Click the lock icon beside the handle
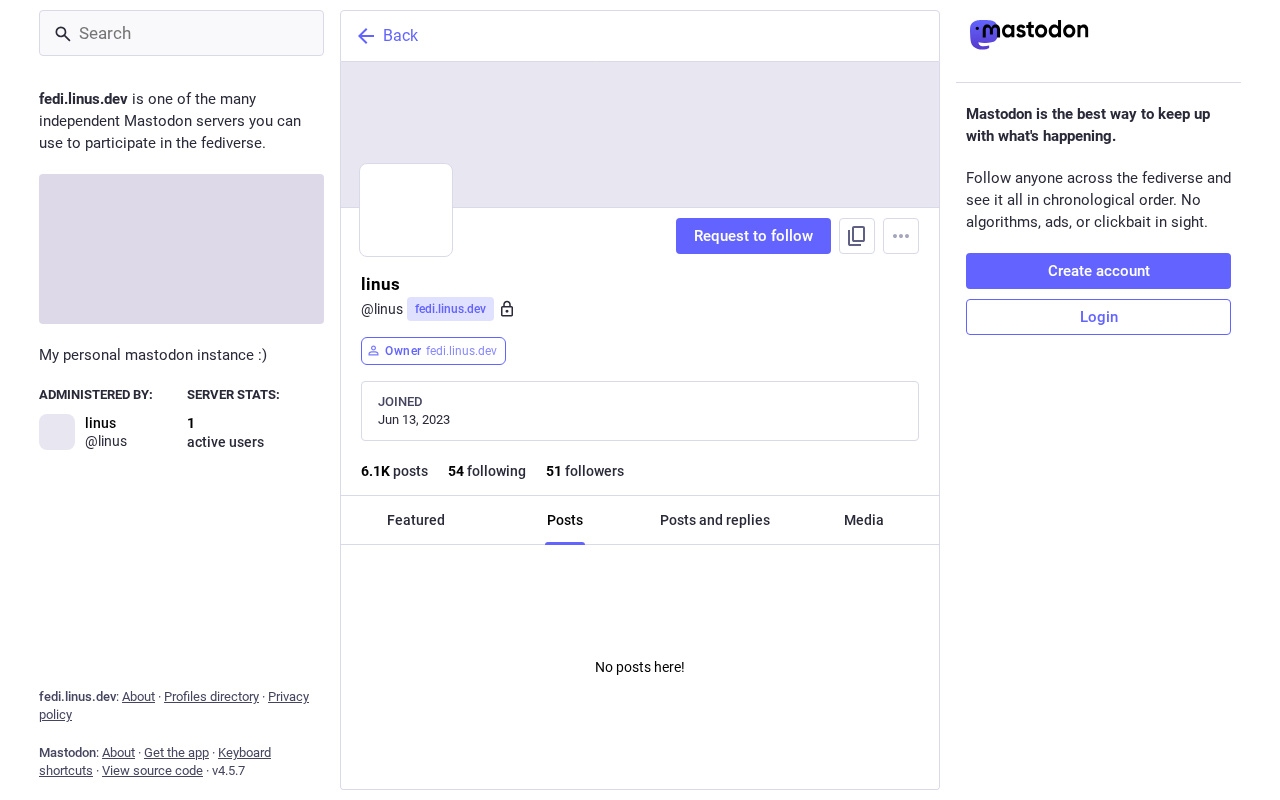The height and width of the screenshot is (800, 1280). [507, 309]
